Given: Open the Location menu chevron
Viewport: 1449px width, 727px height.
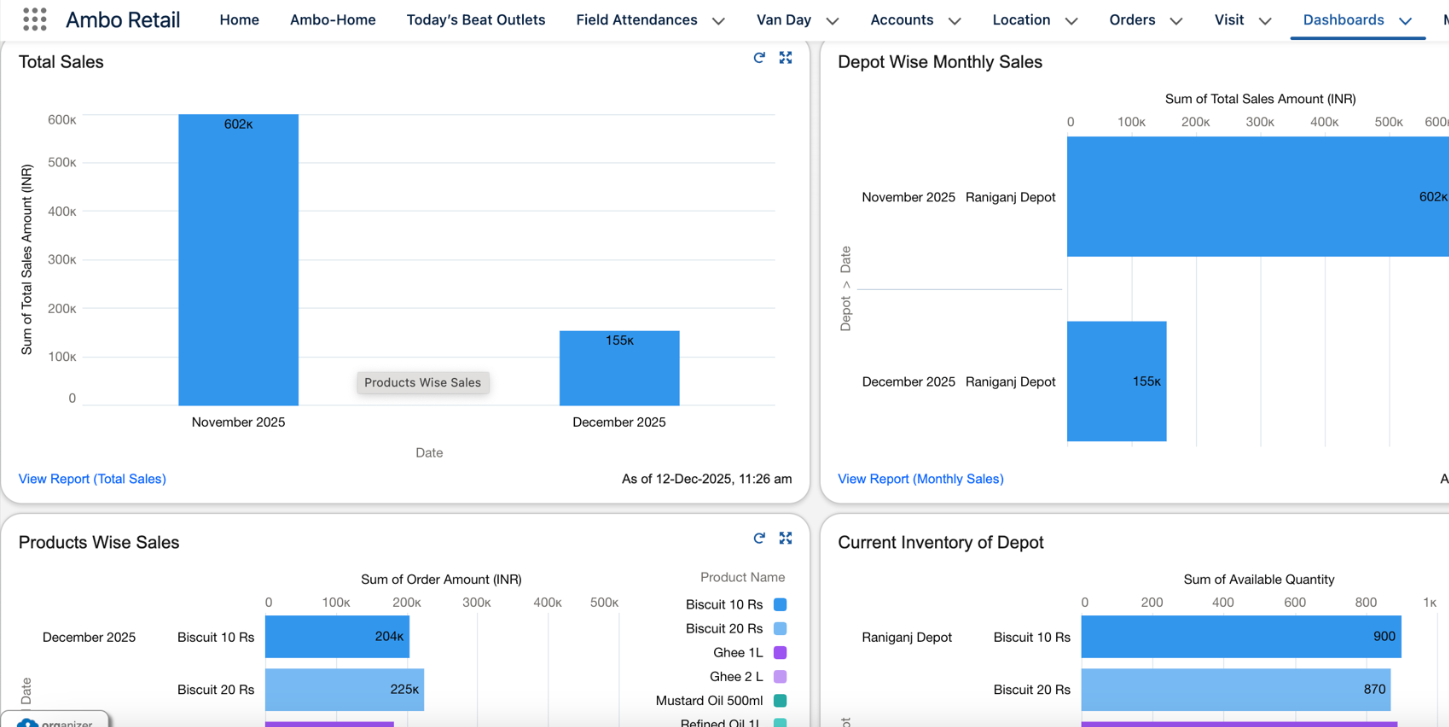Looking at the screenshot, I should 1071,21.
